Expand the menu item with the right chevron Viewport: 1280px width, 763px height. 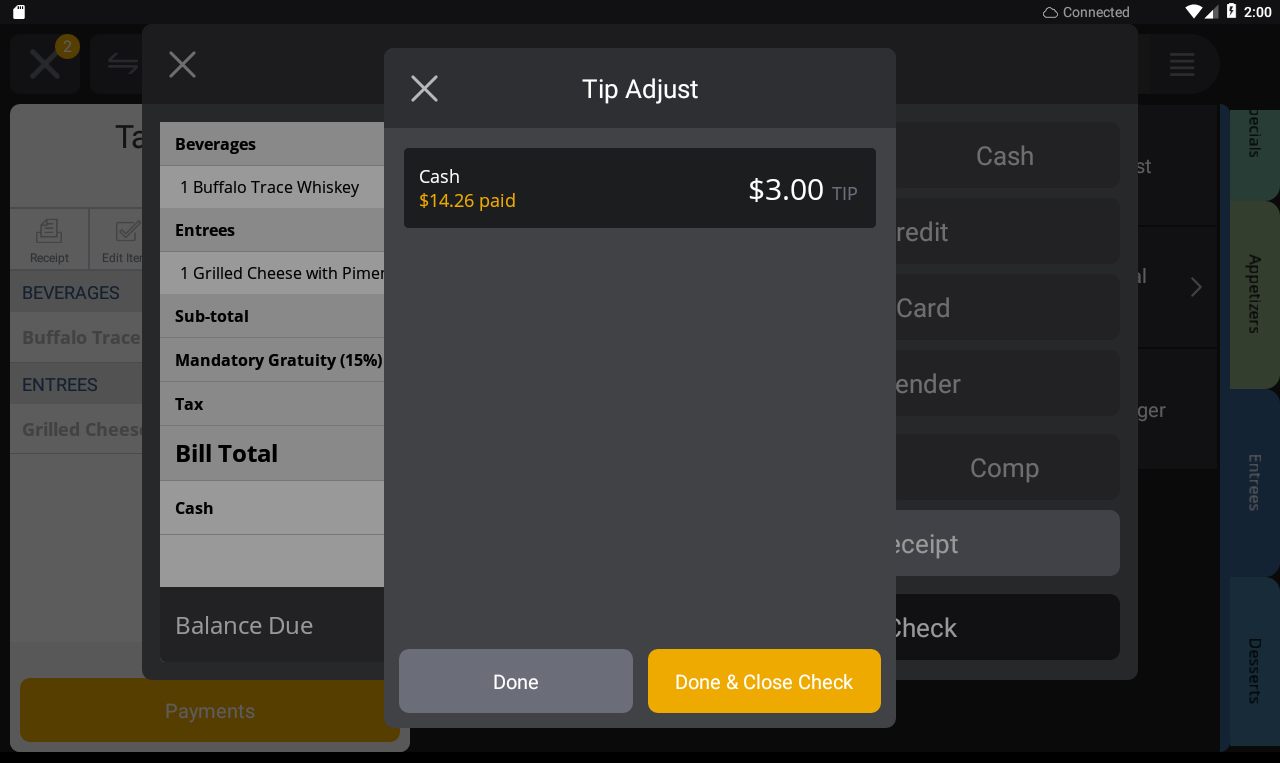click(x=1196, y=287)
